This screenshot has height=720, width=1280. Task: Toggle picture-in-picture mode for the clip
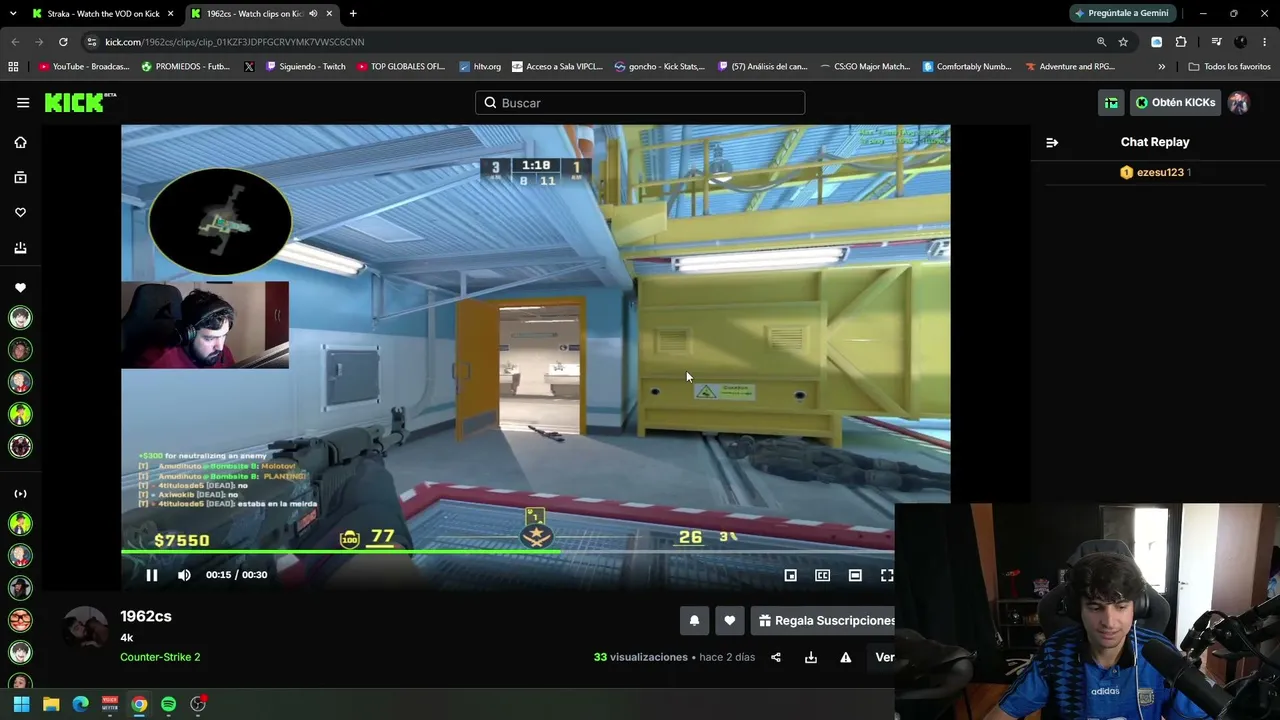click(x=790, y=575)
